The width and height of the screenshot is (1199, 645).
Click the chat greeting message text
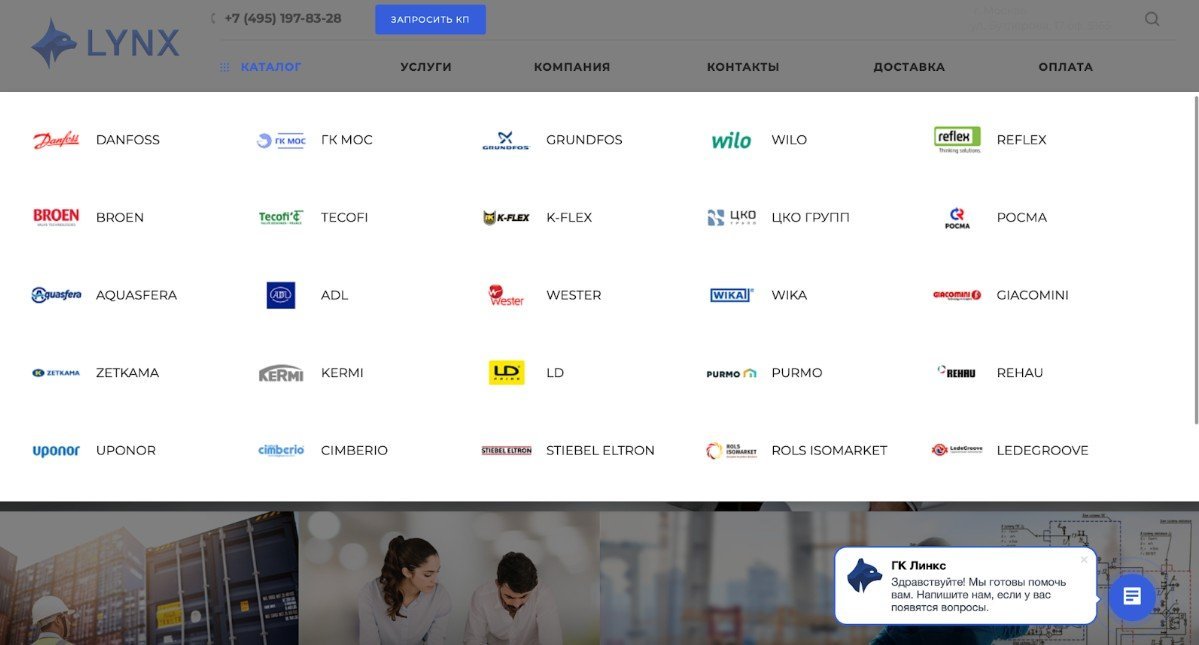point(978,595)
